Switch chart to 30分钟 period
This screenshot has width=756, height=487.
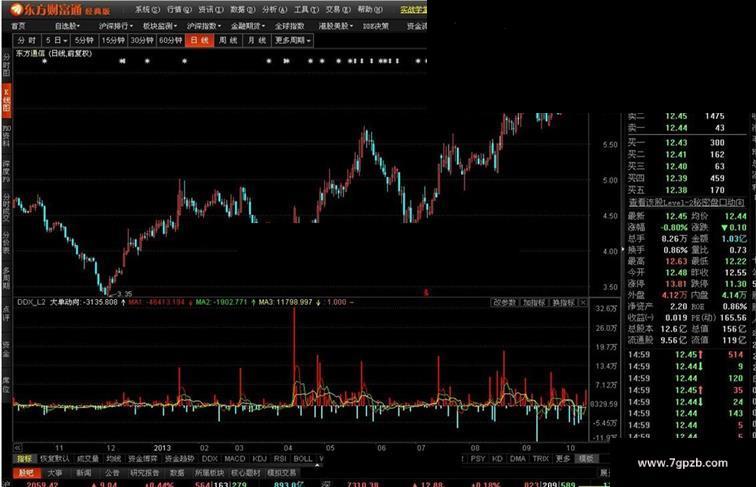[142, 41]
